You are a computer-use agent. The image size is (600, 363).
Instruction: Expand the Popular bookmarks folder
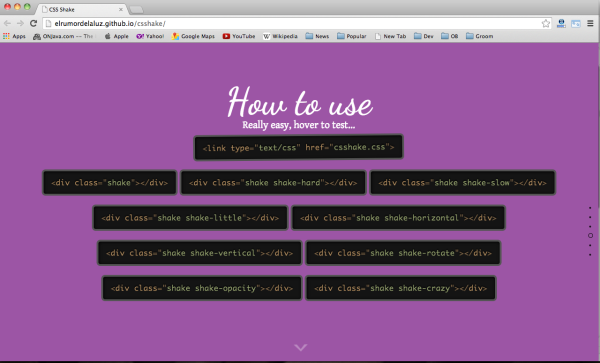tap(352, 36)
